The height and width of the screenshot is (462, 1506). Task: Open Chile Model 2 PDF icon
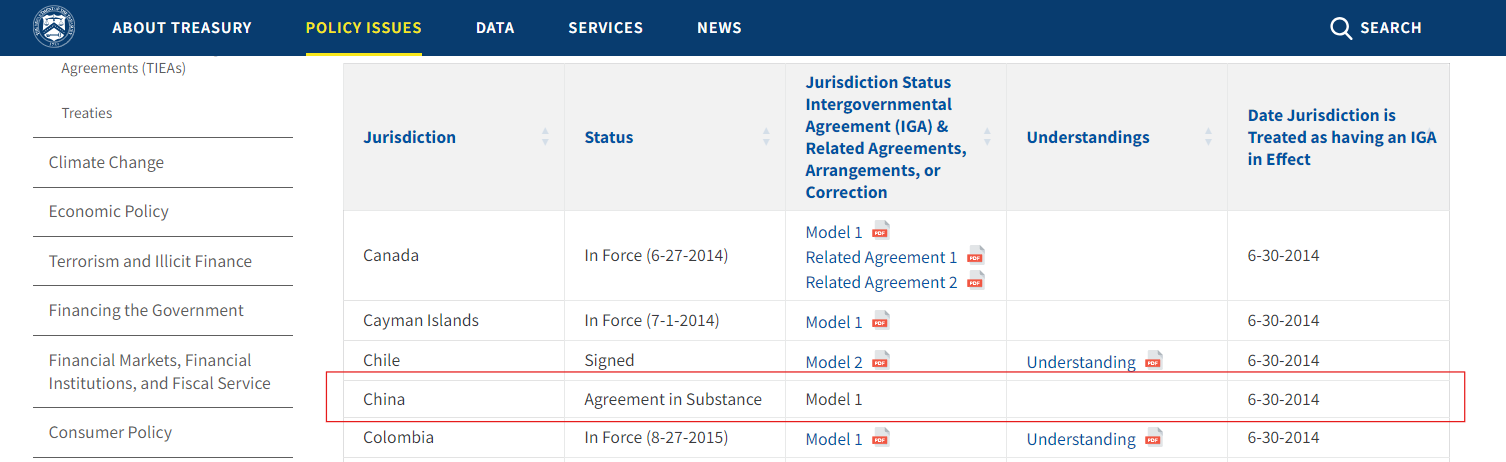click(881, 360)
